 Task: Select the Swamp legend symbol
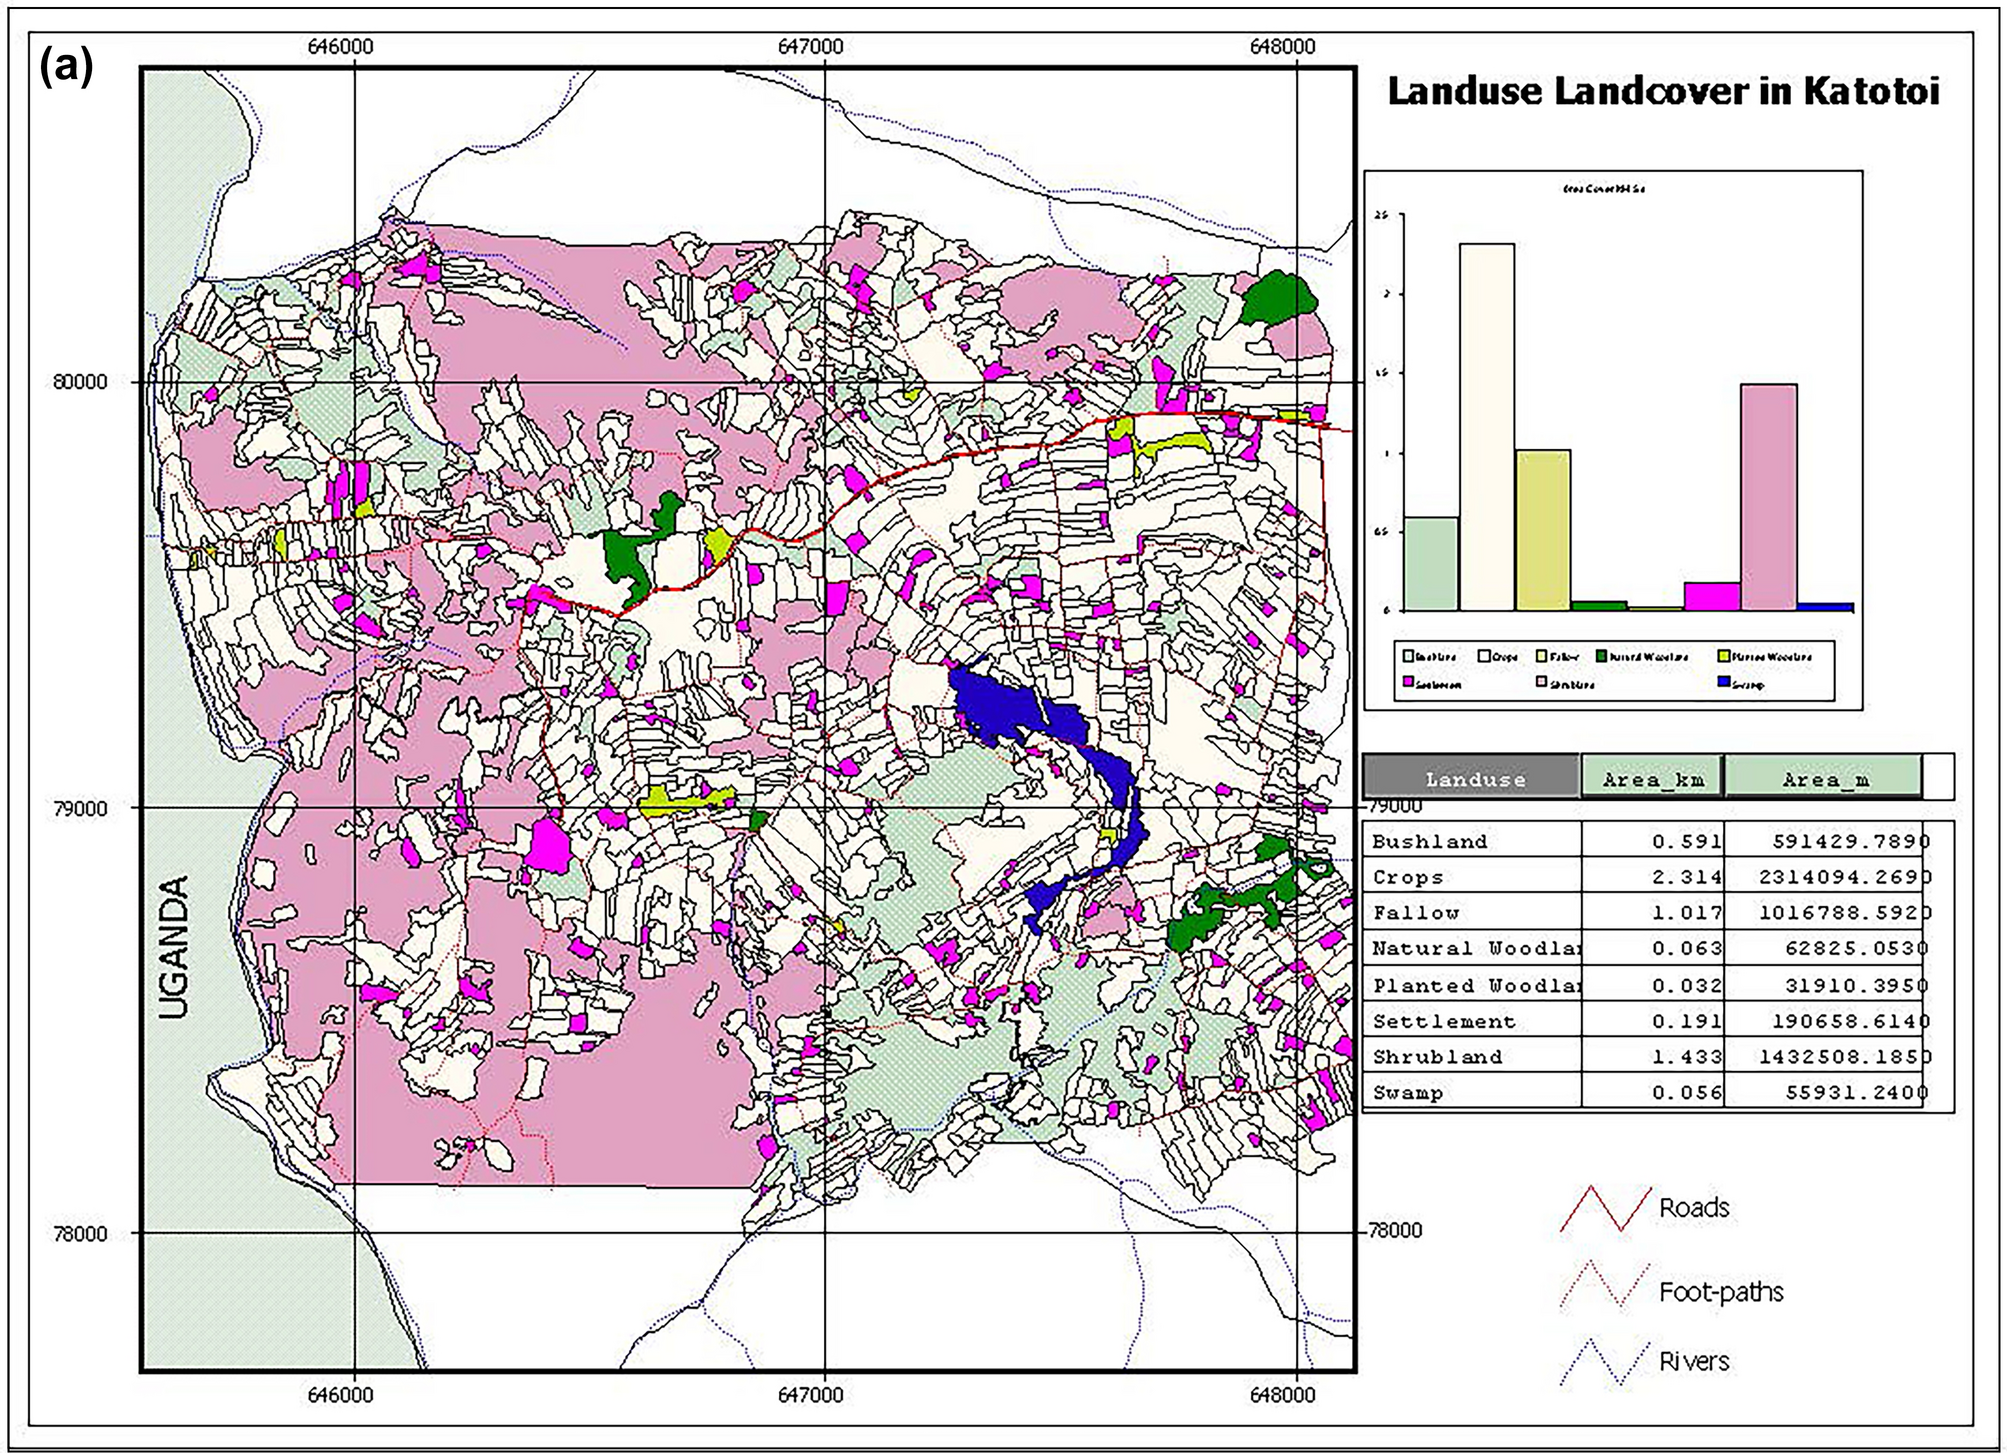pos(1722,680)
